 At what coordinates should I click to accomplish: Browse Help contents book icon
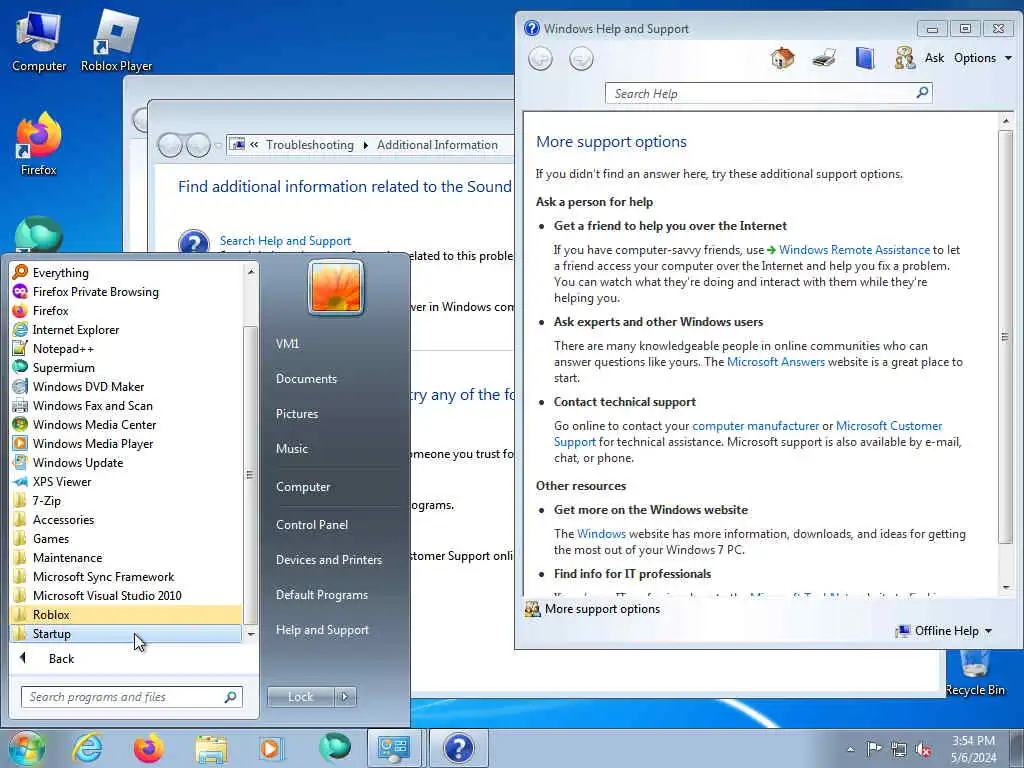[x=865, y=58]
